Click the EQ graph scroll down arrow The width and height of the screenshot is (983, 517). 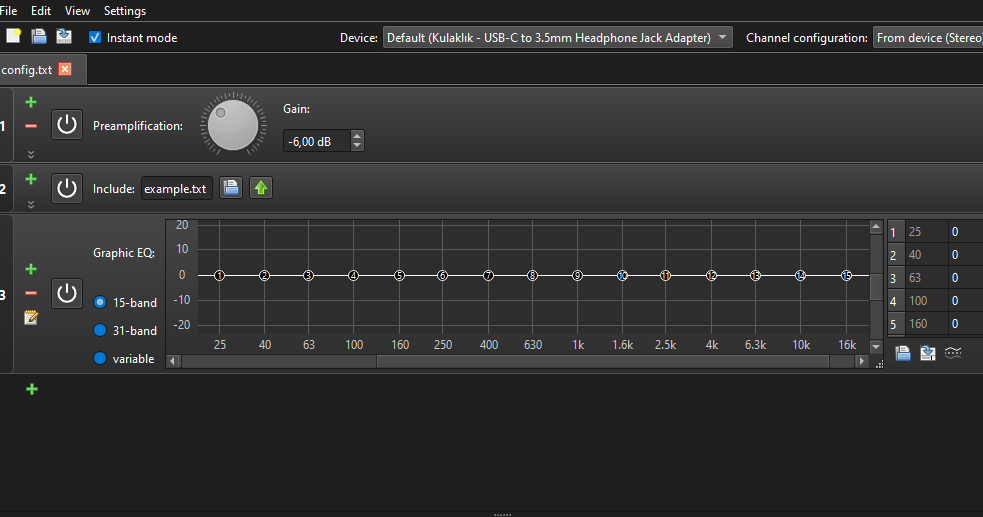coord(876,346)
